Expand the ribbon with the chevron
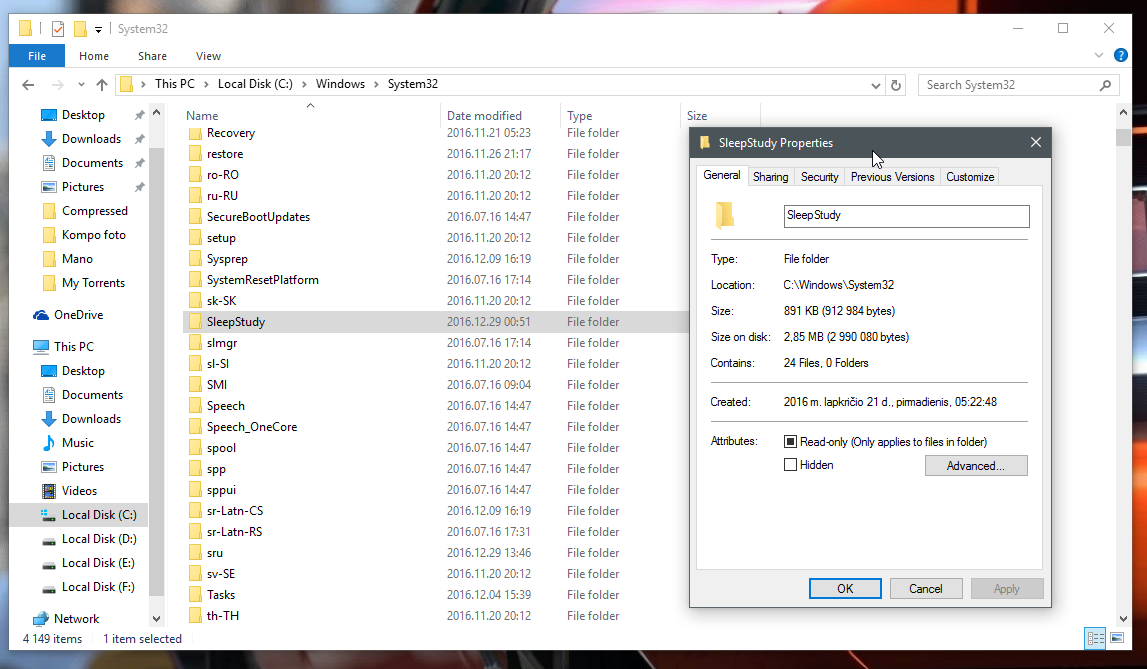The width and height of the screenshot is (1147, 669). click(1099, 56)
